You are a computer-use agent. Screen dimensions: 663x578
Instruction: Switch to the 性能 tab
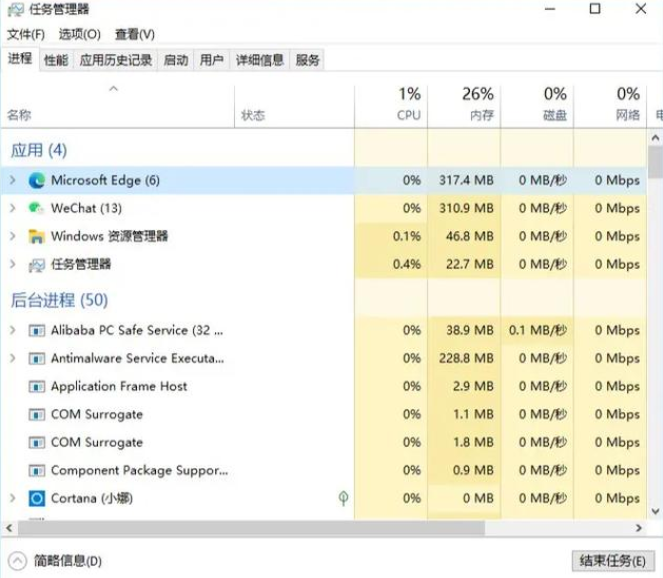[x=56, y=60]
